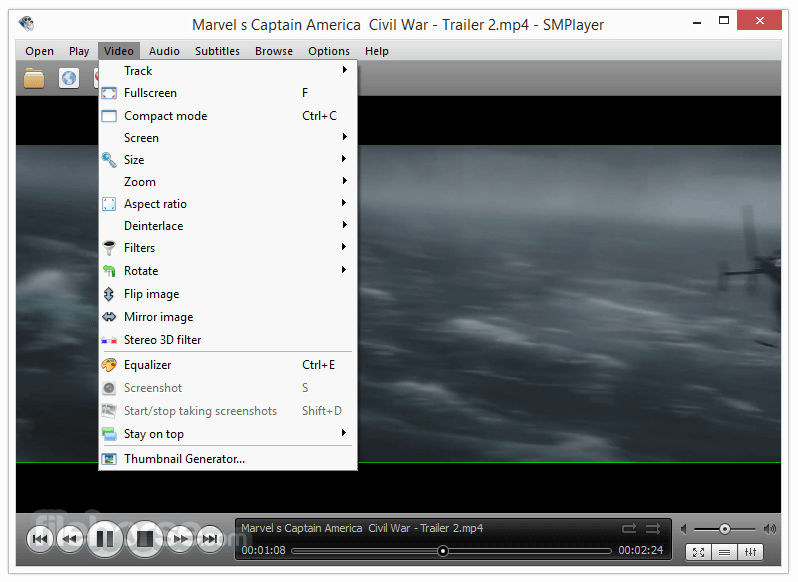
Task: Open equalizer with the sliders button
Action: tap(751, 552)
